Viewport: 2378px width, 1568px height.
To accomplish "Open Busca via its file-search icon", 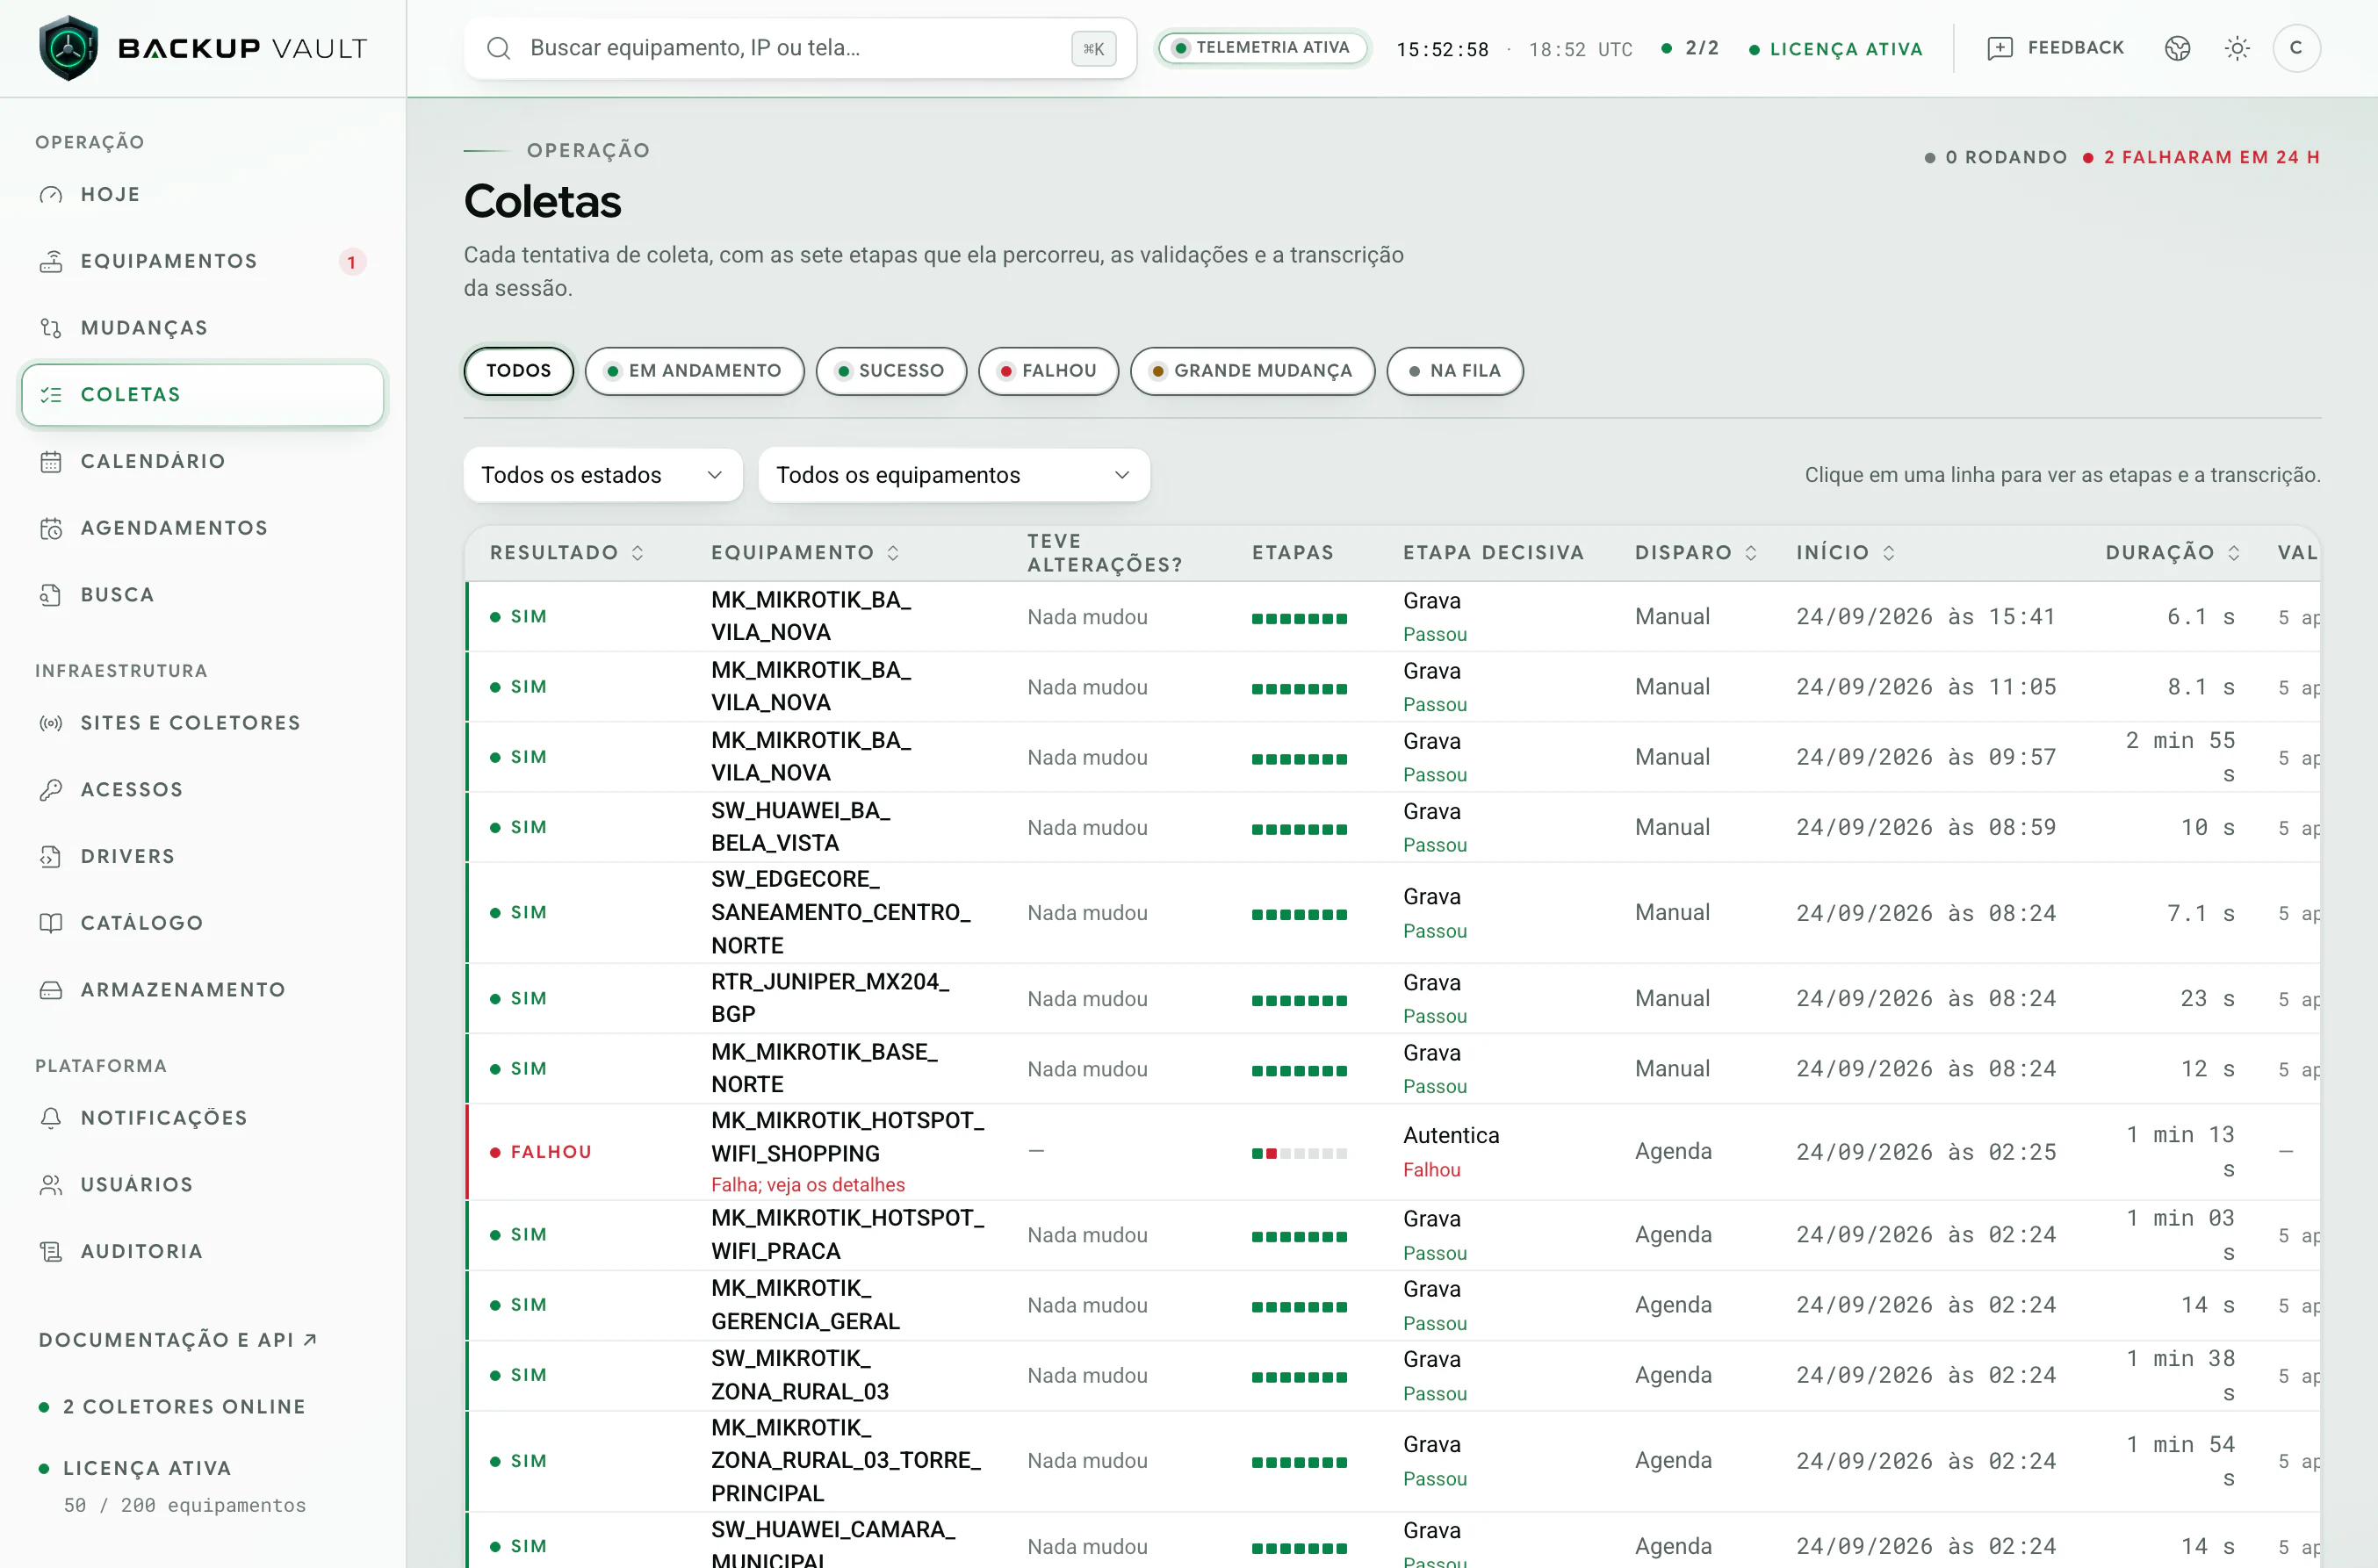I will pyautogui.click(x=51, y=595).
